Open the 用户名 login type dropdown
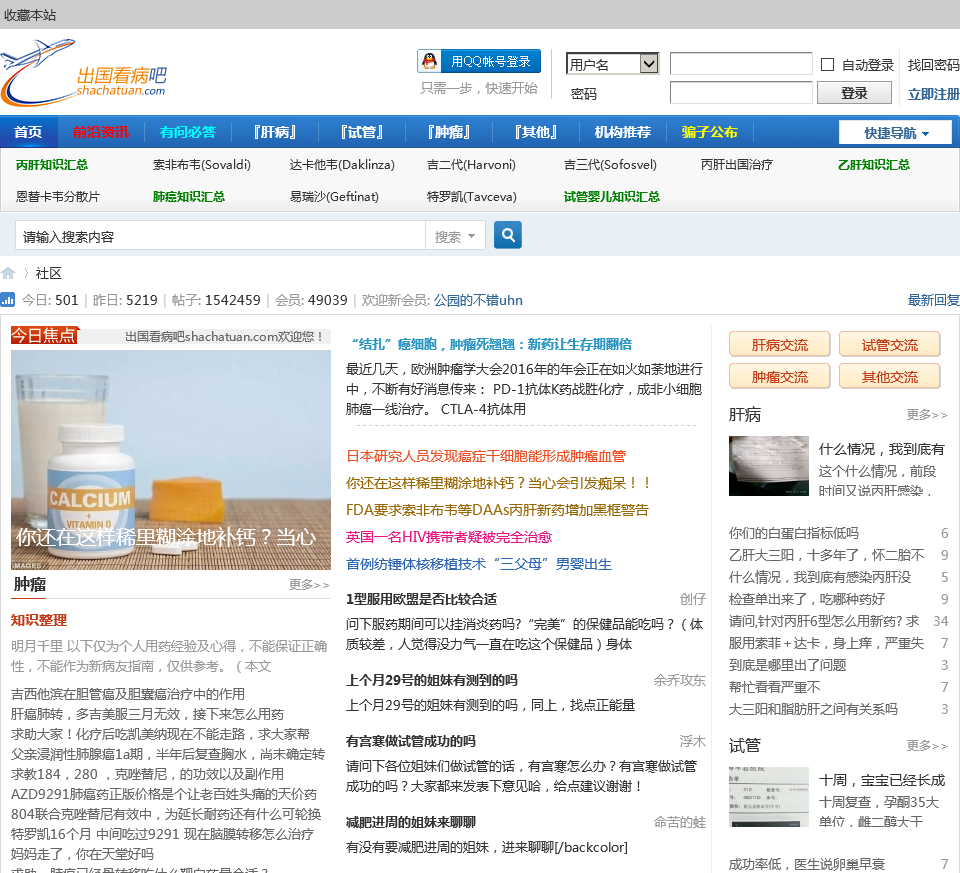The height and width of the screenshot is (873, 960). coord(612,64)
